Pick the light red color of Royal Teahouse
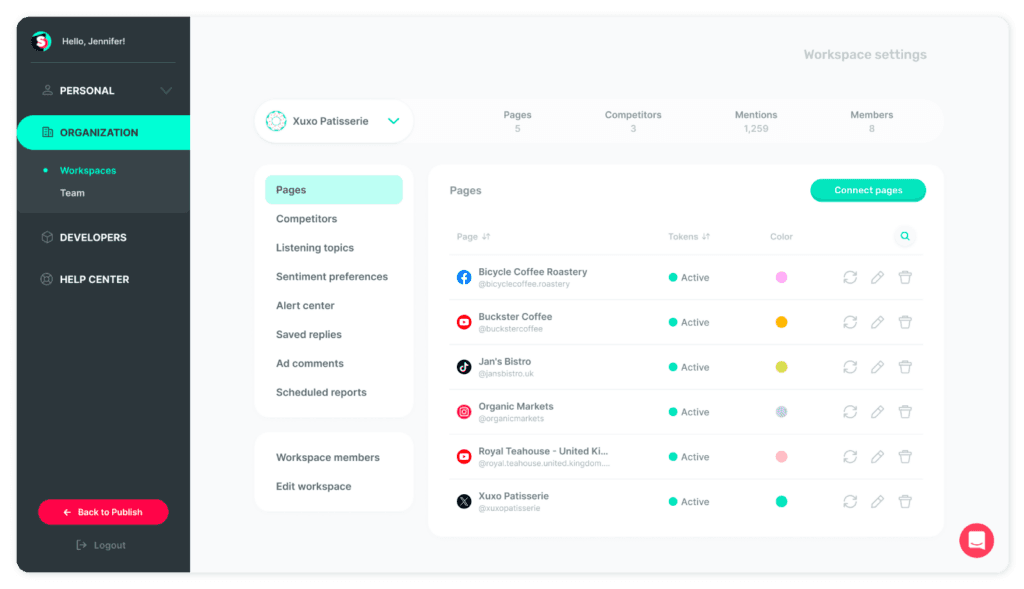This screenshot has height=589, width=1024. 781,457
